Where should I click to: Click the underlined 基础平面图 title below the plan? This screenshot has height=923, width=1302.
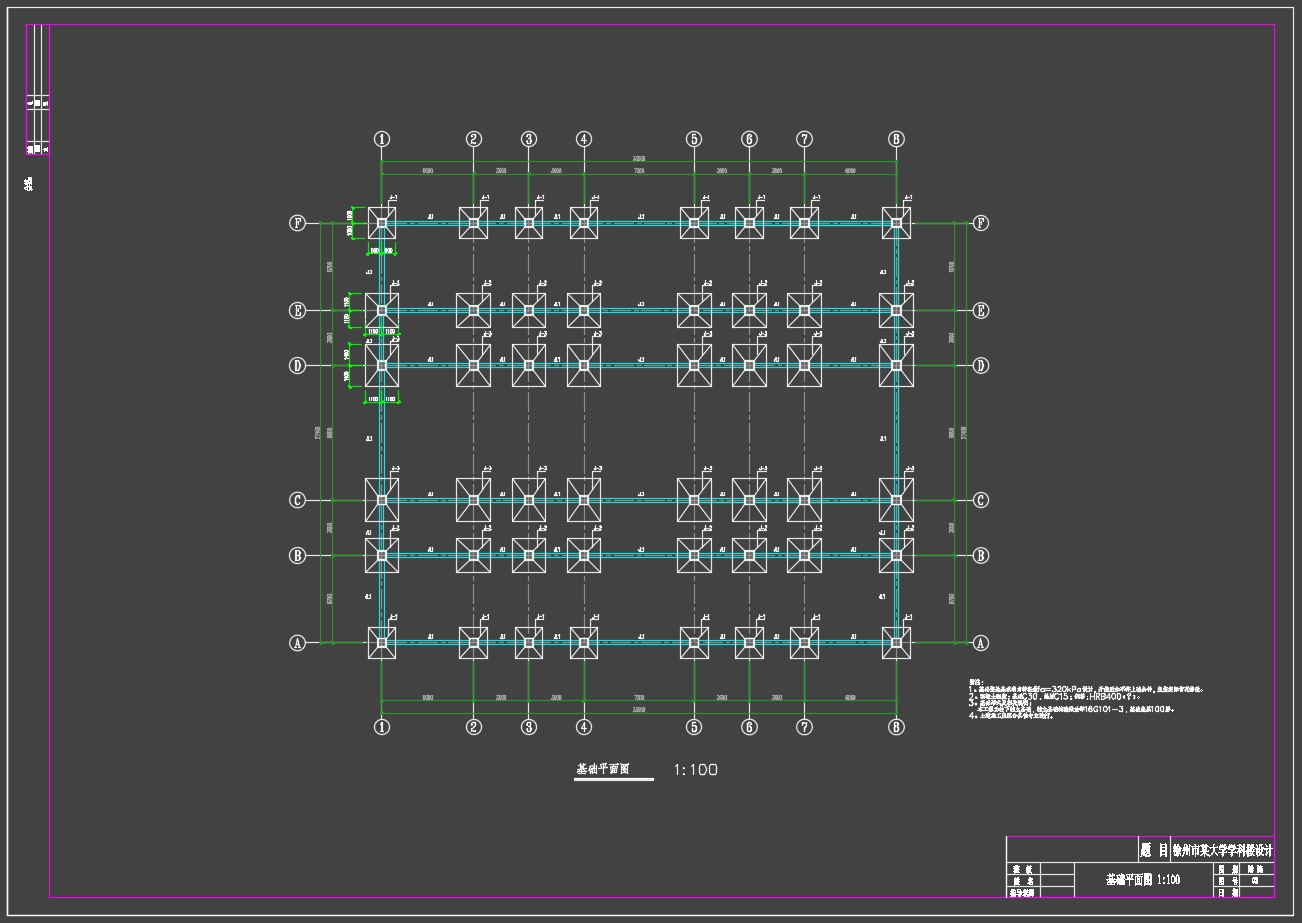pos(602,769)
